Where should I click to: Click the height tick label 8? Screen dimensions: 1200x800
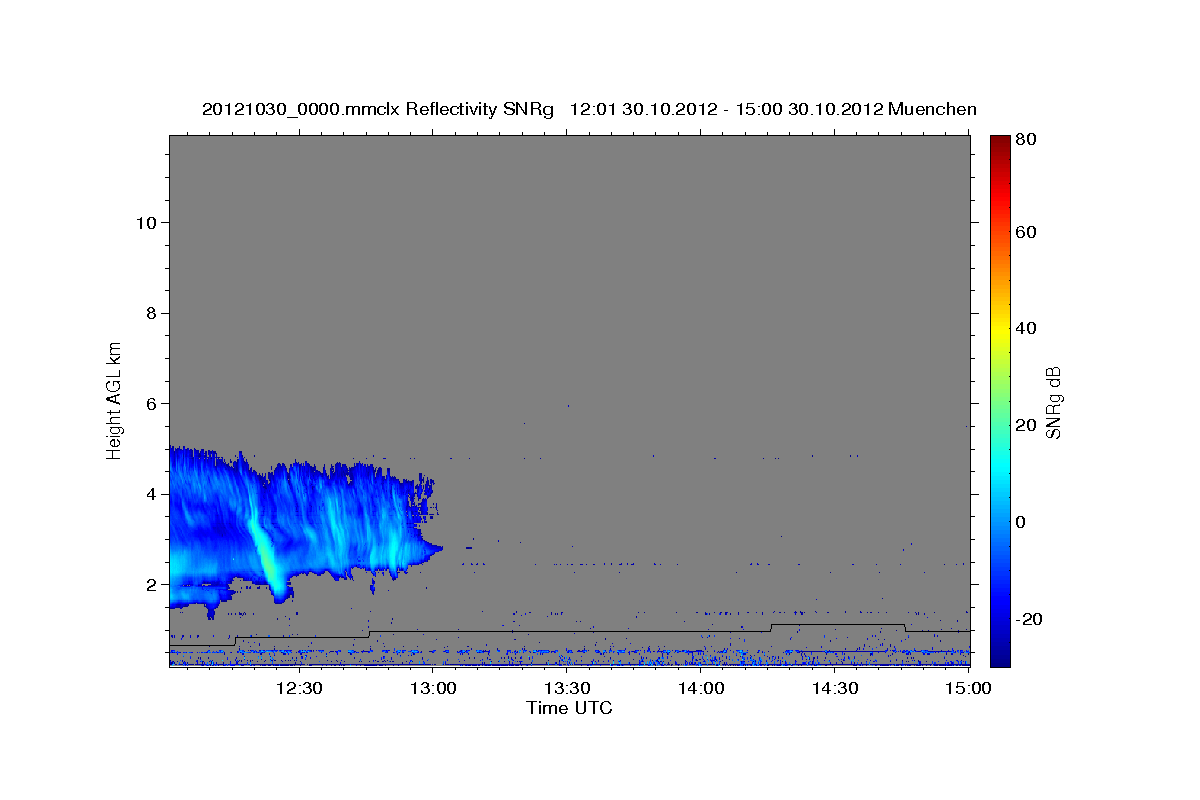click(151, 313)
